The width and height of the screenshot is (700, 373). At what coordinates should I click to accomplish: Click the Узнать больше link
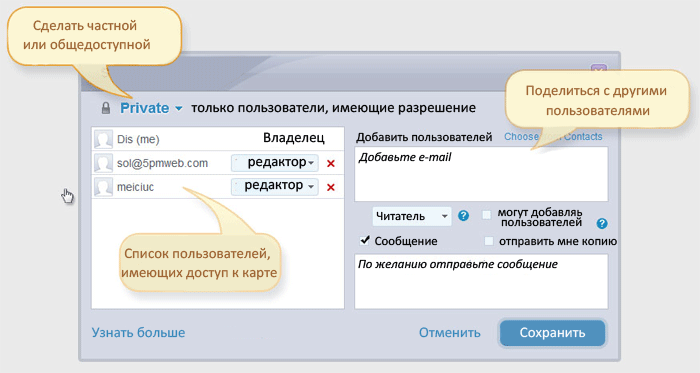pyautogui.click(x=138, y=332)
